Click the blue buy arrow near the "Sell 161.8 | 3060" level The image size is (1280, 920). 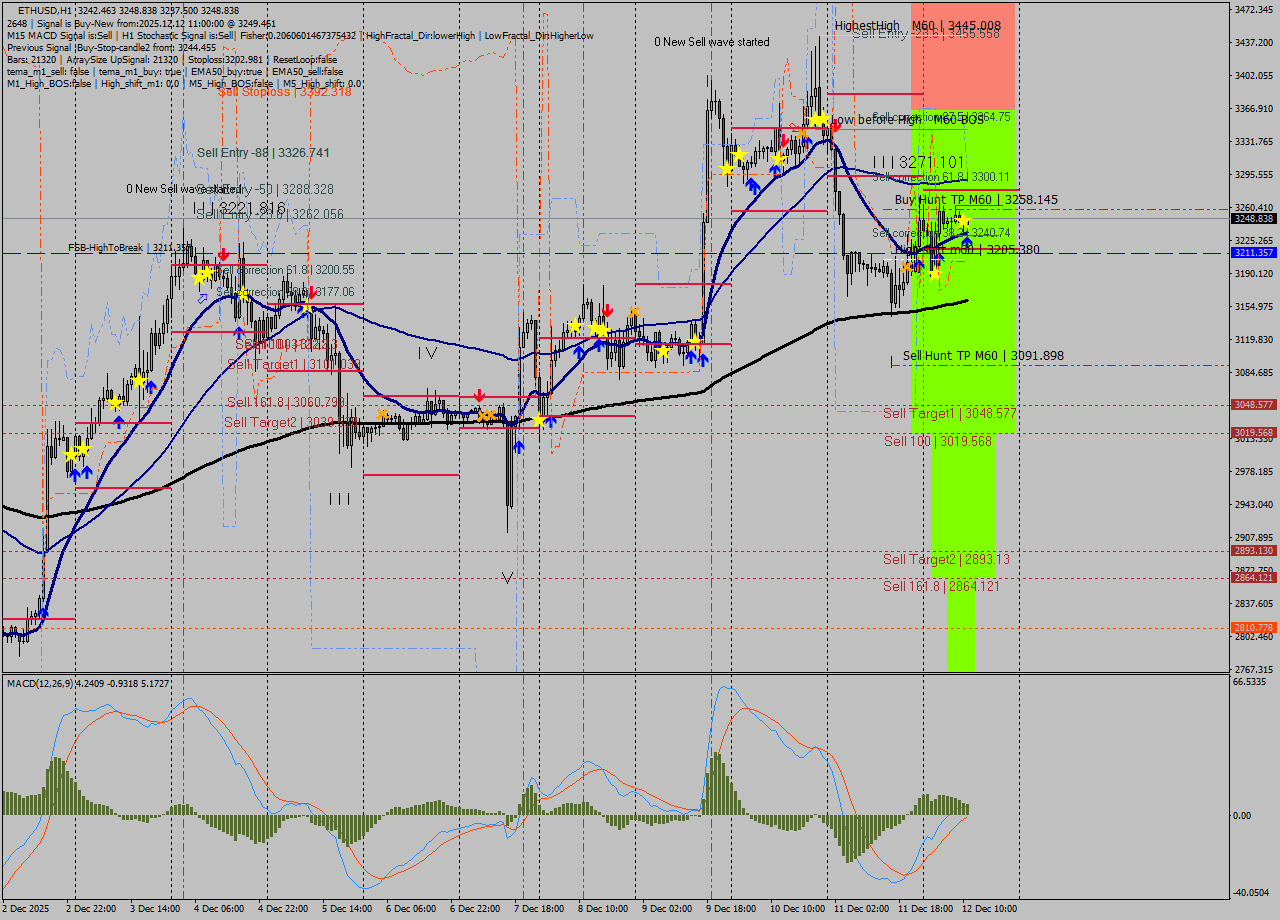520,445
